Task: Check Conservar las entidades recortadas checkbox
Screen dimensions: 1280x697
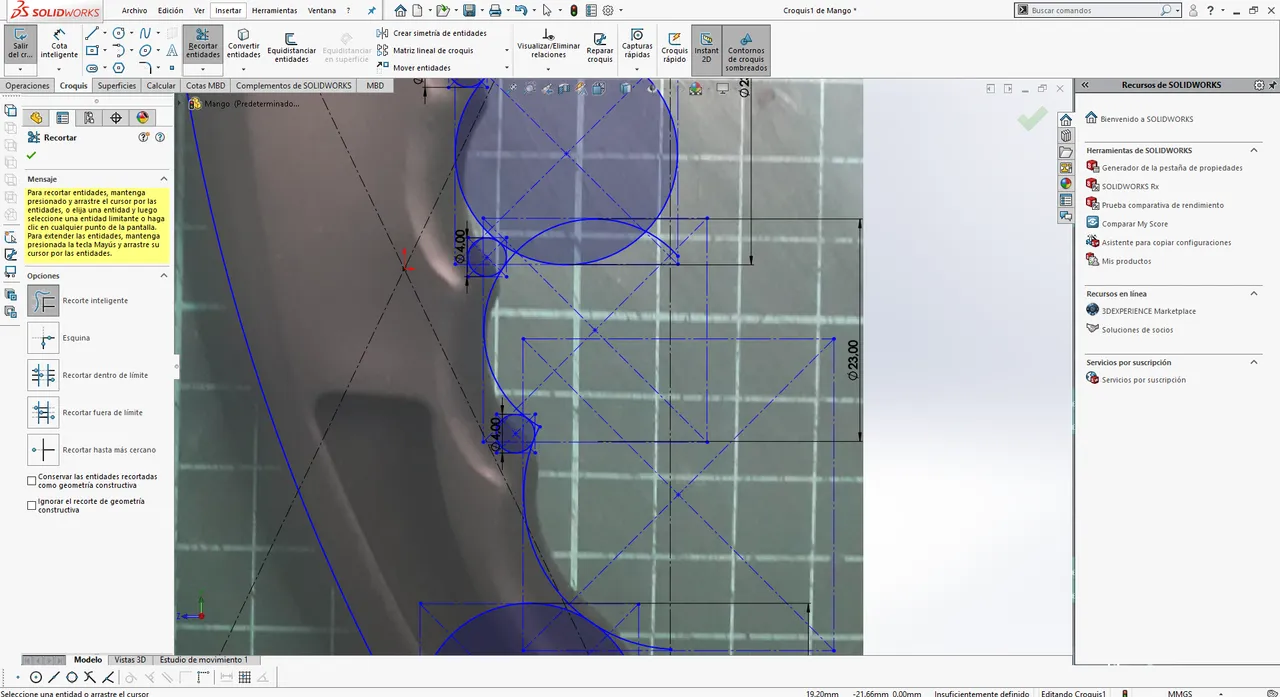Action: pos(32,480)
